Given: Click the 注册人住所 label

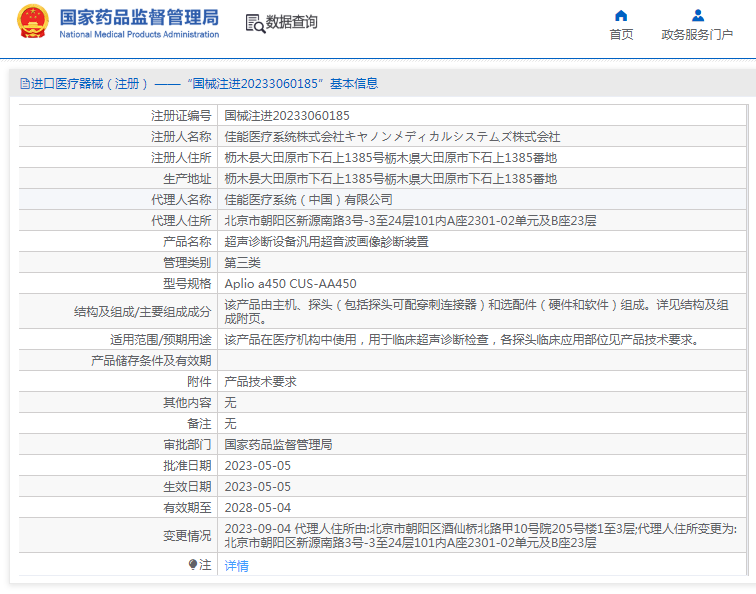Looking at the screenshot, I should point(181,158).
